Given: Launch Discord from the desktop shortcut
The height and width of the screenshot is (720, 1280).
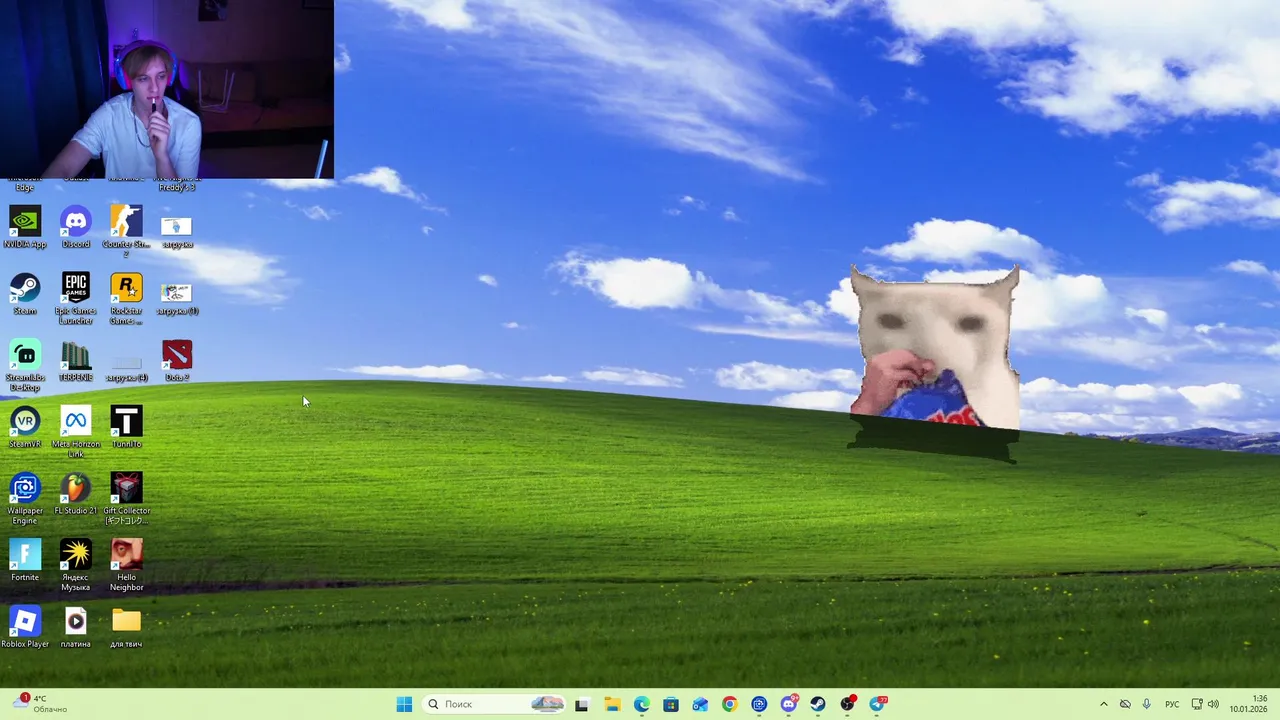Looking at the screenshot, I should point(76,228).
